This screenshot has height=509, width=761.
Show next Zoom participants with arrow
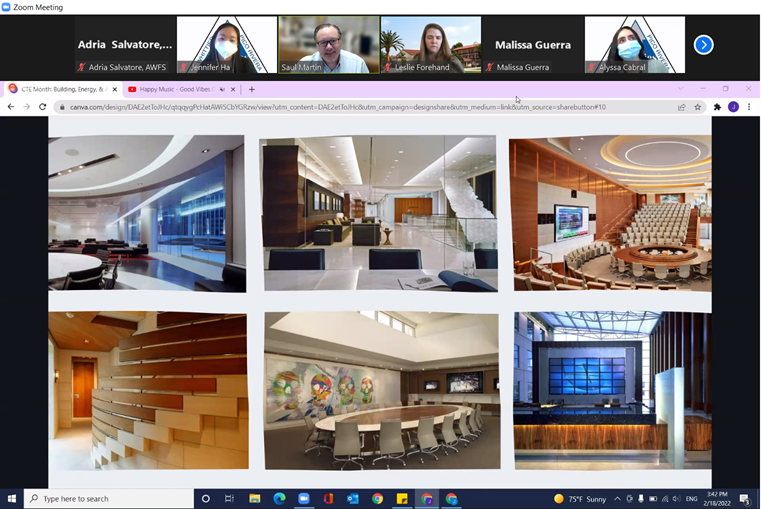coord(703,45)
